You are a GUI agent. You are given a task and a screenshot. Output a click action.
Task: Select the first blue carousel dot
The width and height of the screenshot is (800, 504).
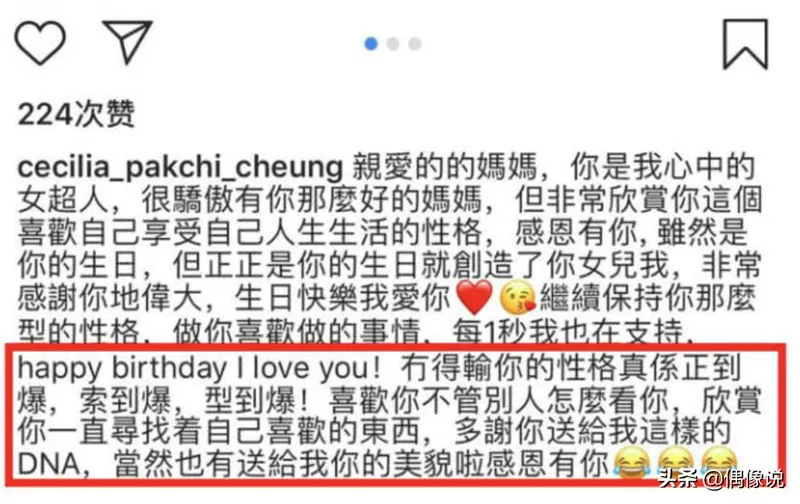tap(371, 44)
